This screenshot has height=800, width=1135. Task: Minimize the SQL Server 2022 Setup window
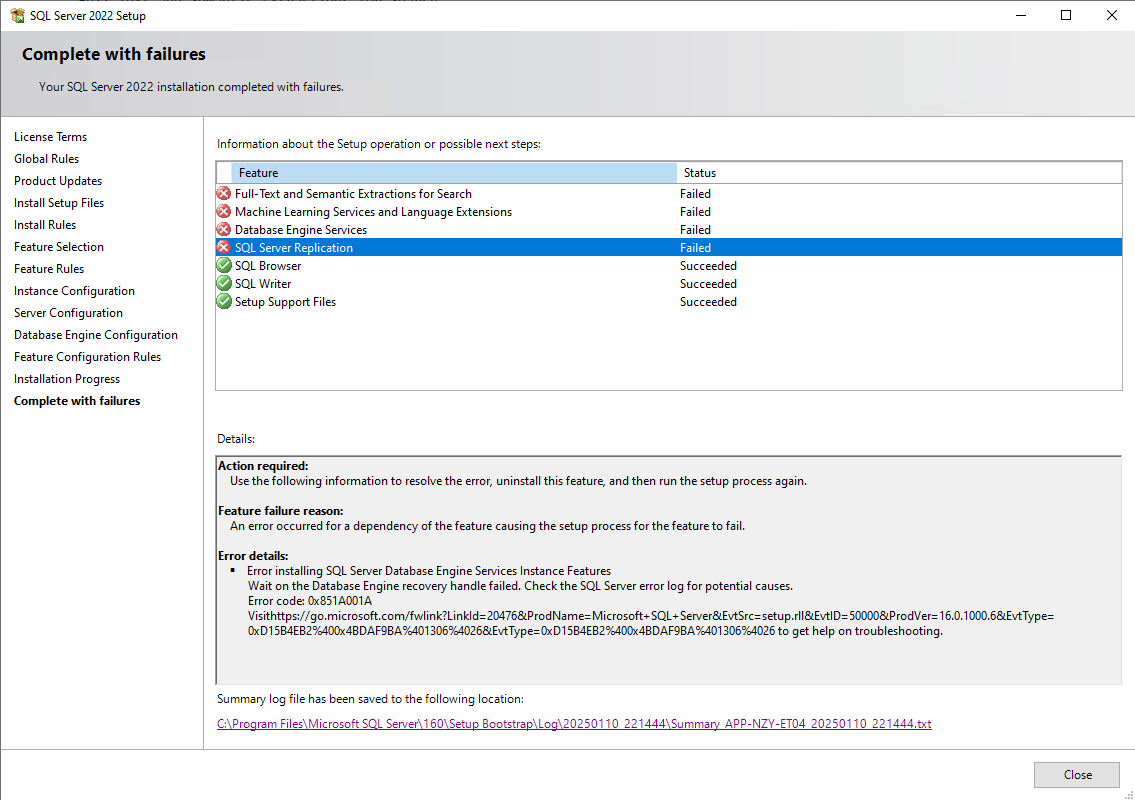coord(1021,15)
